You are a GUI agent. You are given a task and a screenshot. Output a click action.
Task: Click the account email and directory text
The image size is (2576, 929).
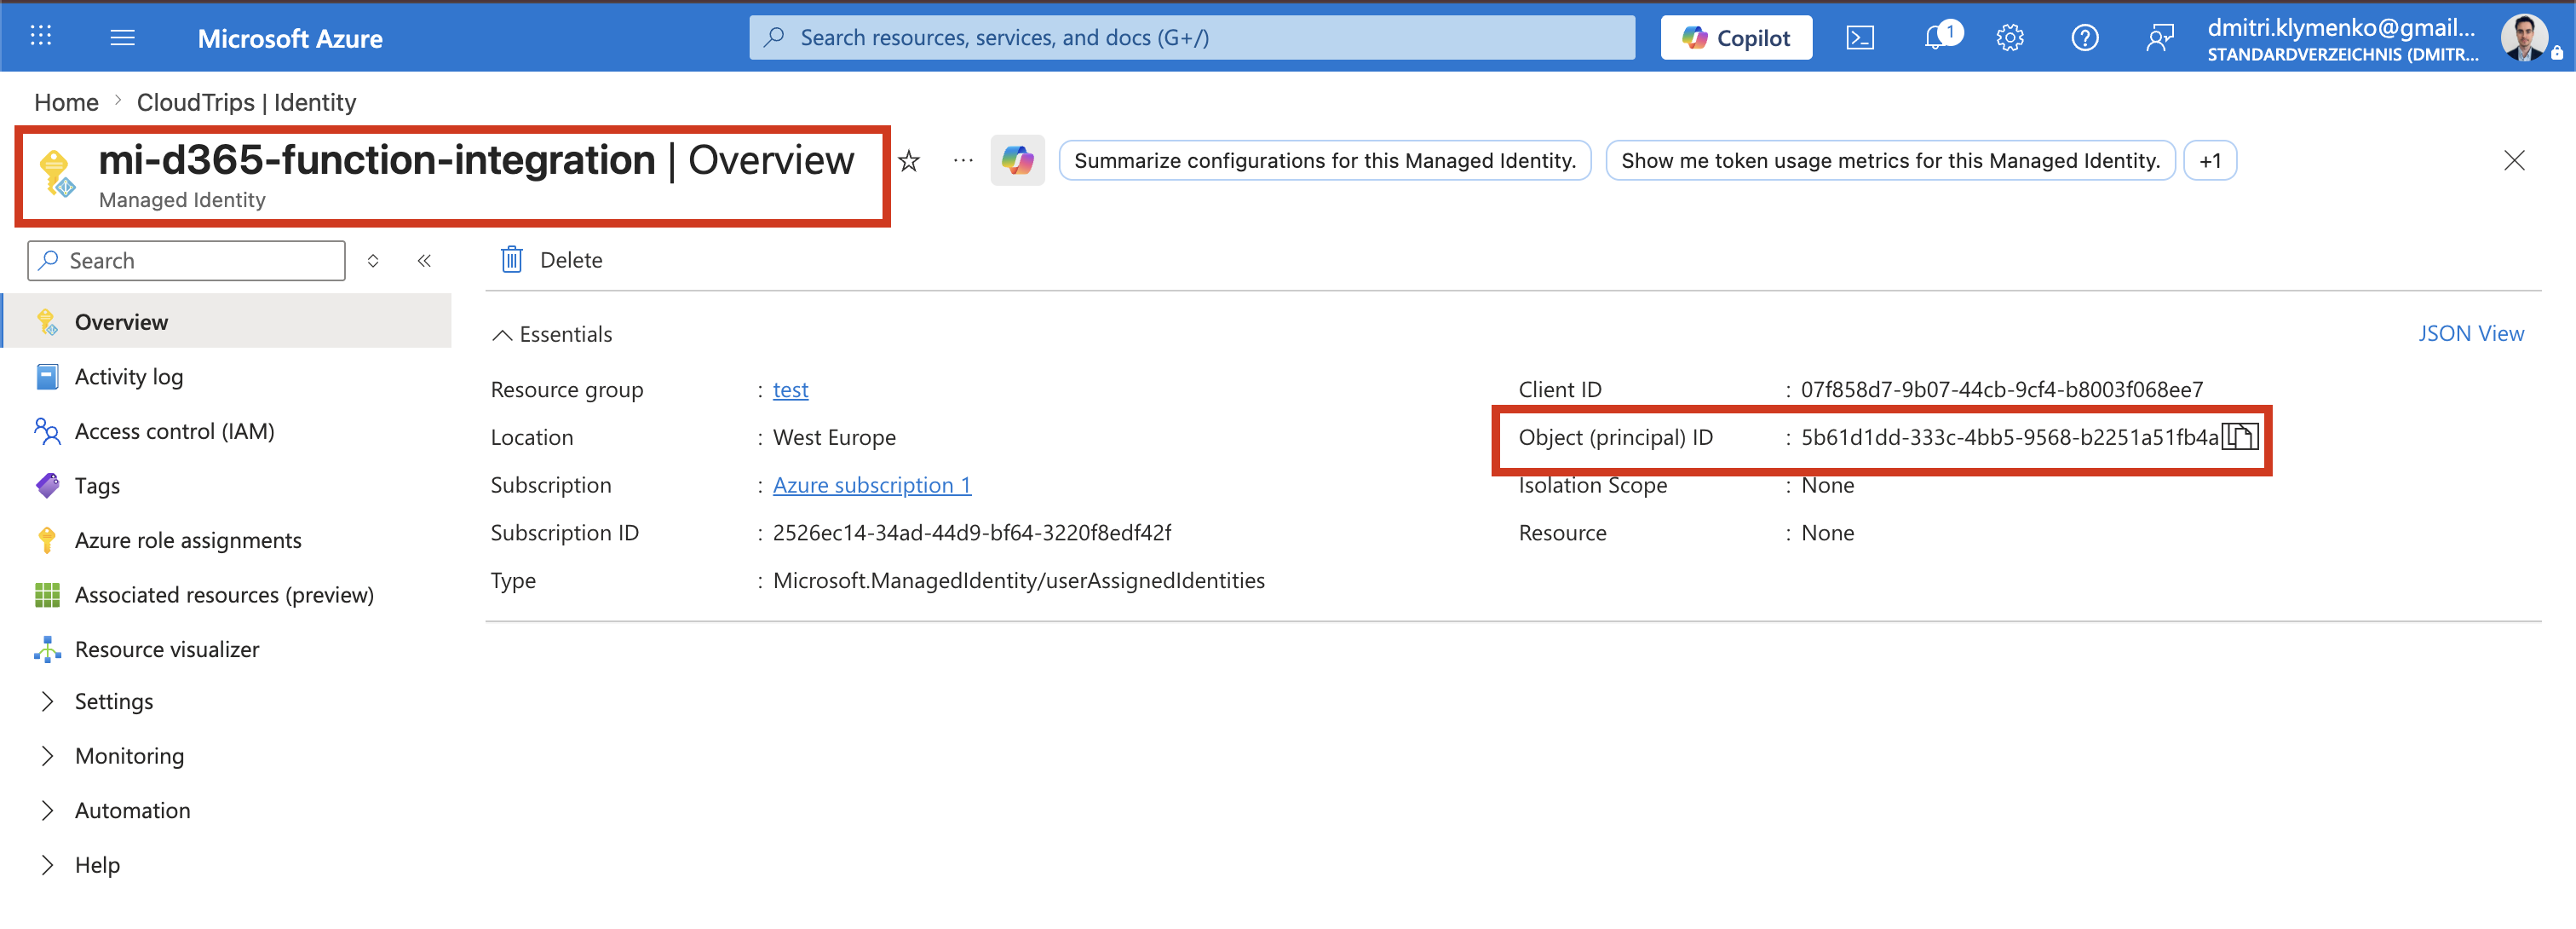[2342, 39]
